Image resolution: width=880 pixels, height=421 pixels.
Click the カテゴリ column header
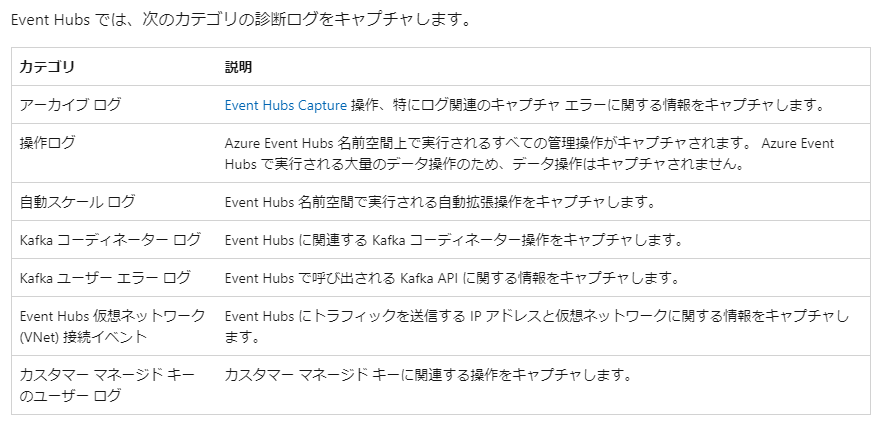click(47, 67)
